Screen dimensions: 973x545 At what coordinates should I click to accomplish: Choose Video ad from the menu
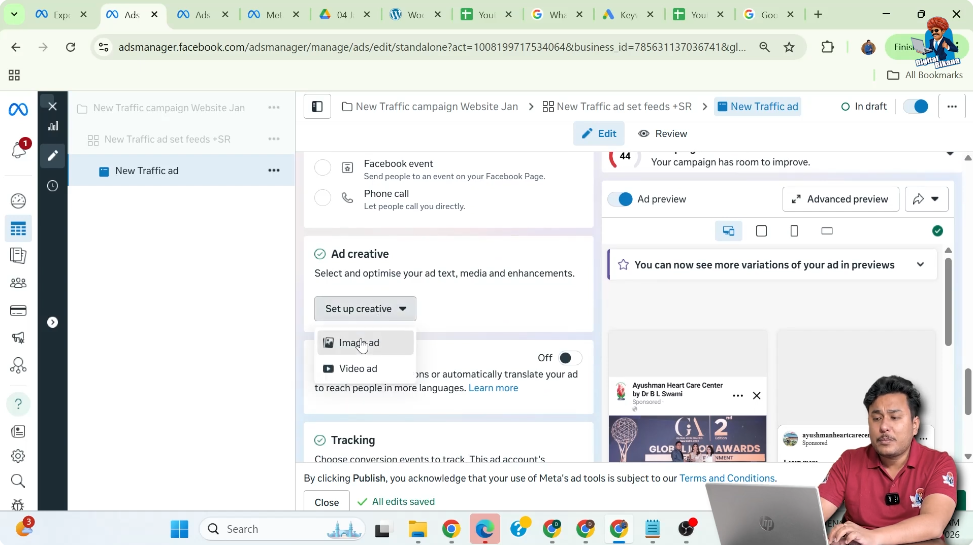click(358, 369)
